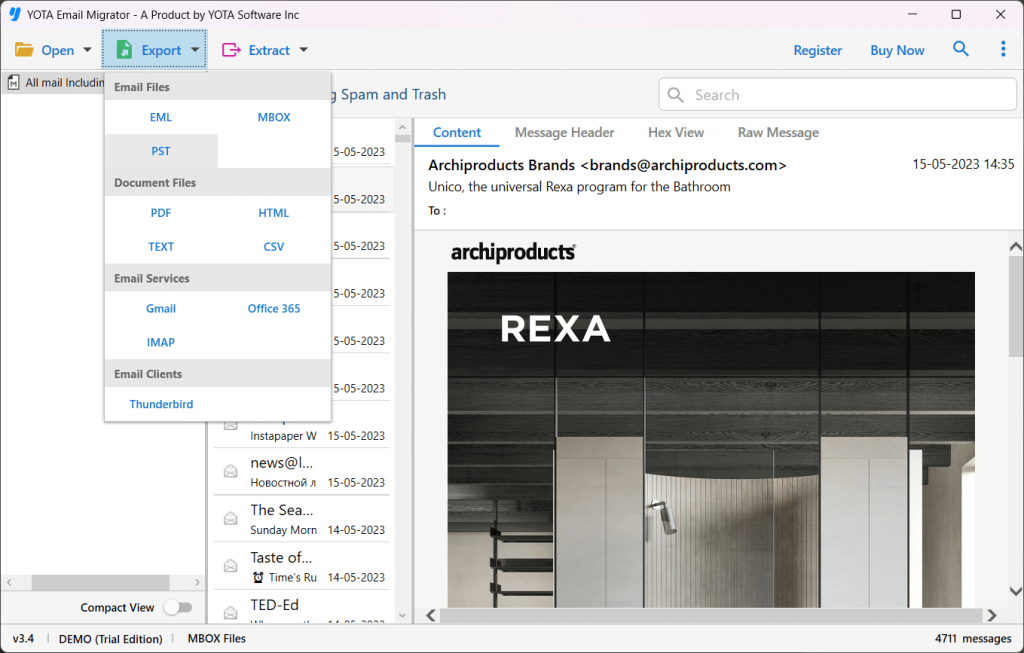Click preview pane scroll down arrow
The image size is (1024, 653).
click(x=1016, y=592)
